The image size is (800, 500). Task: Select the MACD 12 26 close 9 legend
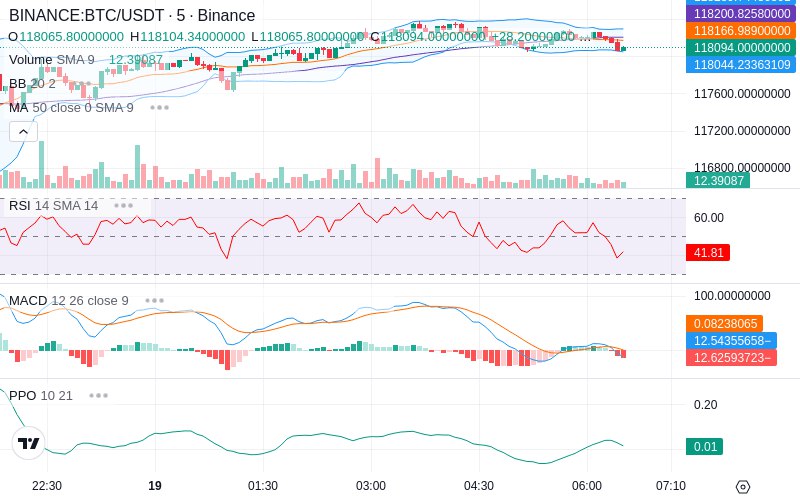tap(69, 301)
